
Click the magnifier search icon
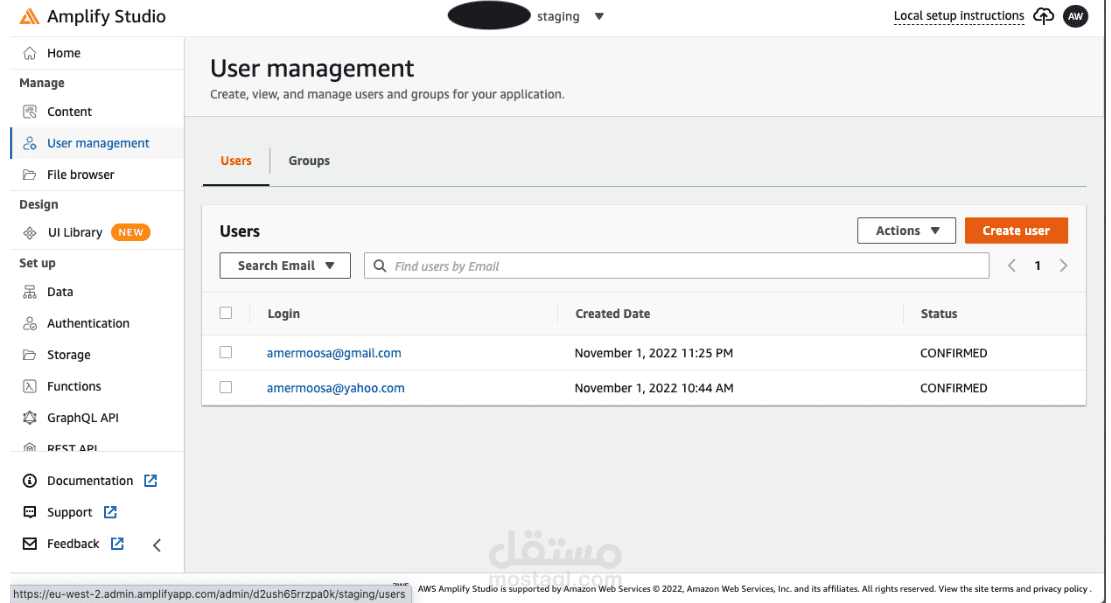pyautogui.click(x=380, y=266)
